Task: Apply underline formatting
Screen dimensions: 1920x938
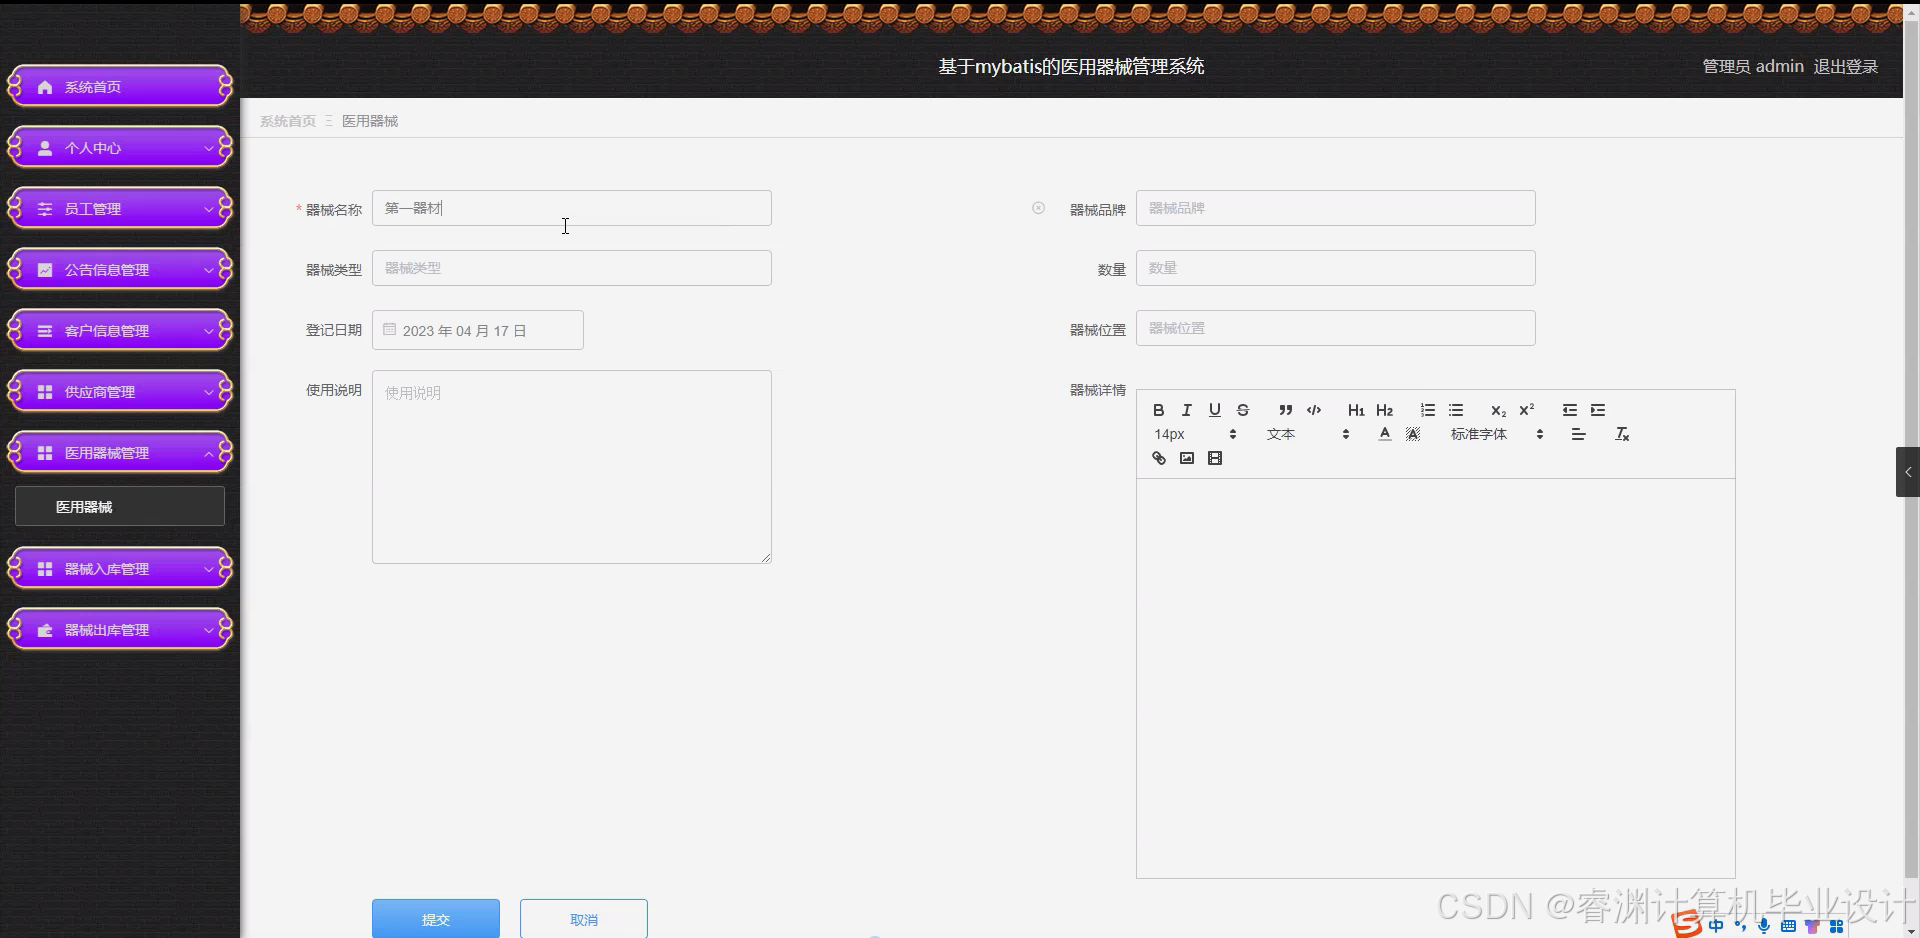Action: (1214, 410)
